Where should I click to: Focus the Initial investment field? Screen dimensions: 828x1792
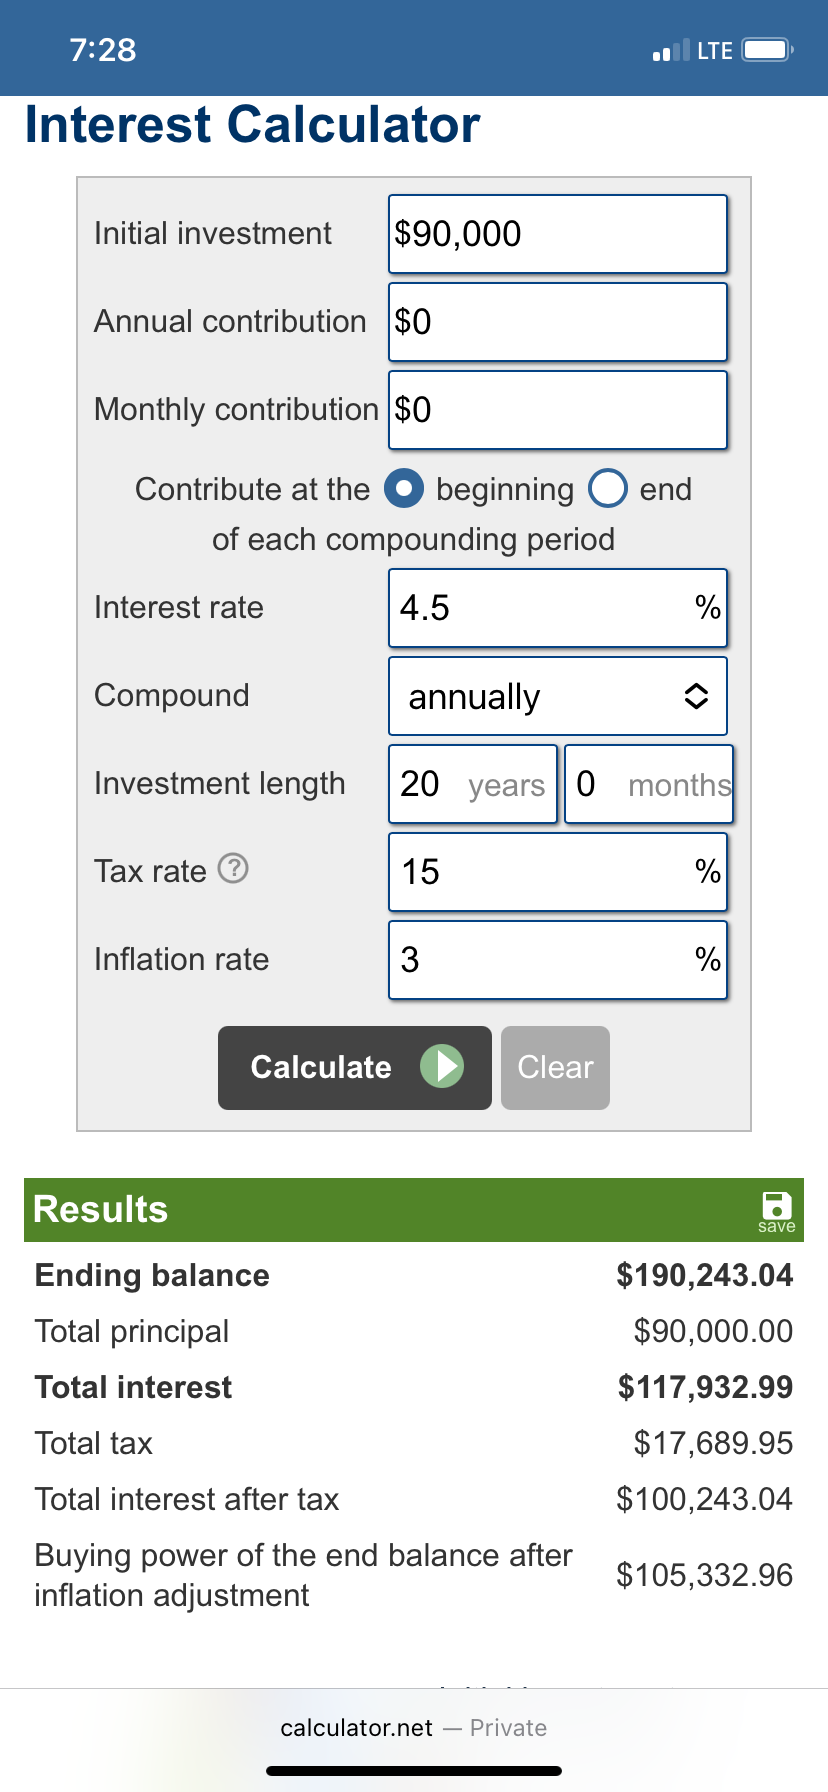tap(557, 234)
